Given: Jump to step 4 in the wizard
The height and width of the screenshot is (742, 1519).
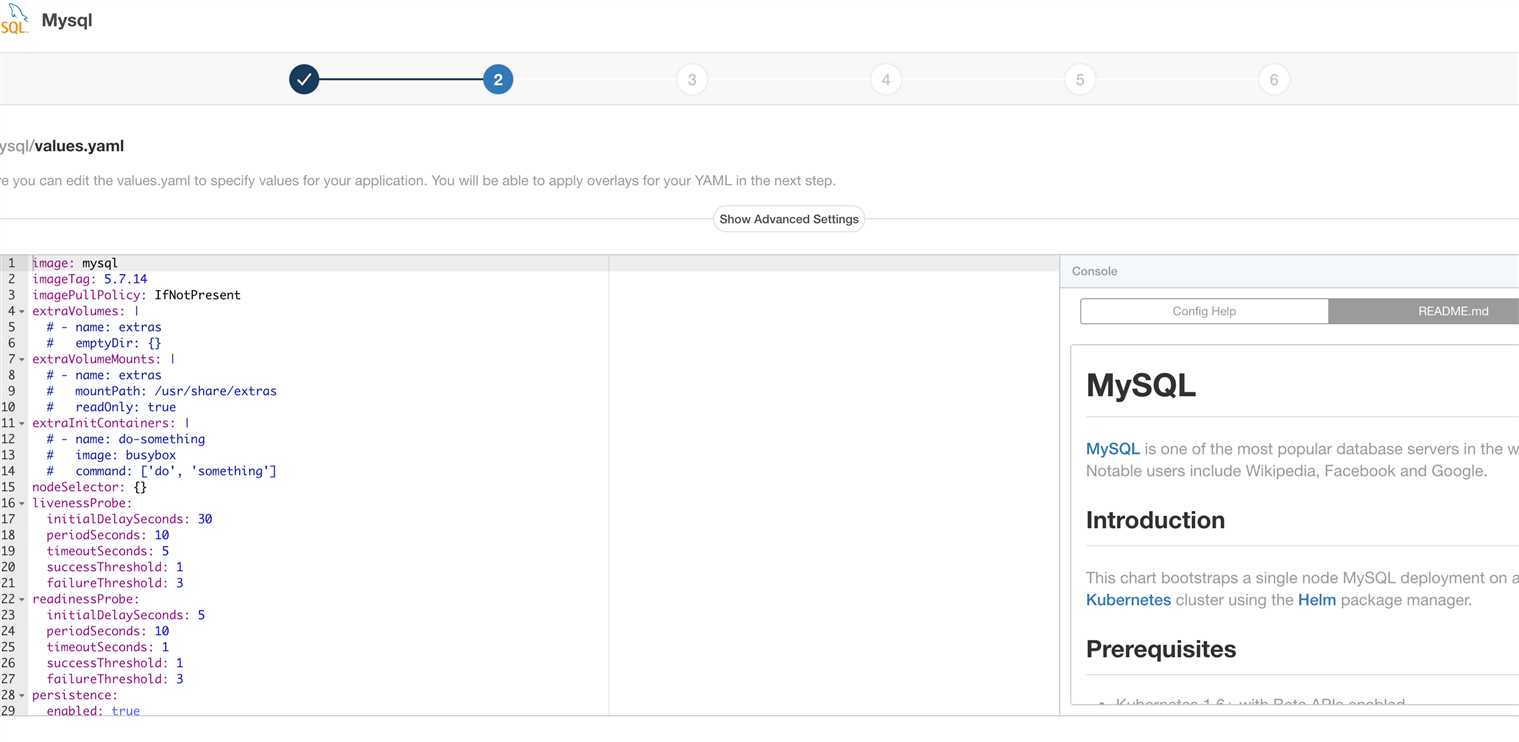Looking at the screenshot, I should pyautogui.click(x=886, y=79).
